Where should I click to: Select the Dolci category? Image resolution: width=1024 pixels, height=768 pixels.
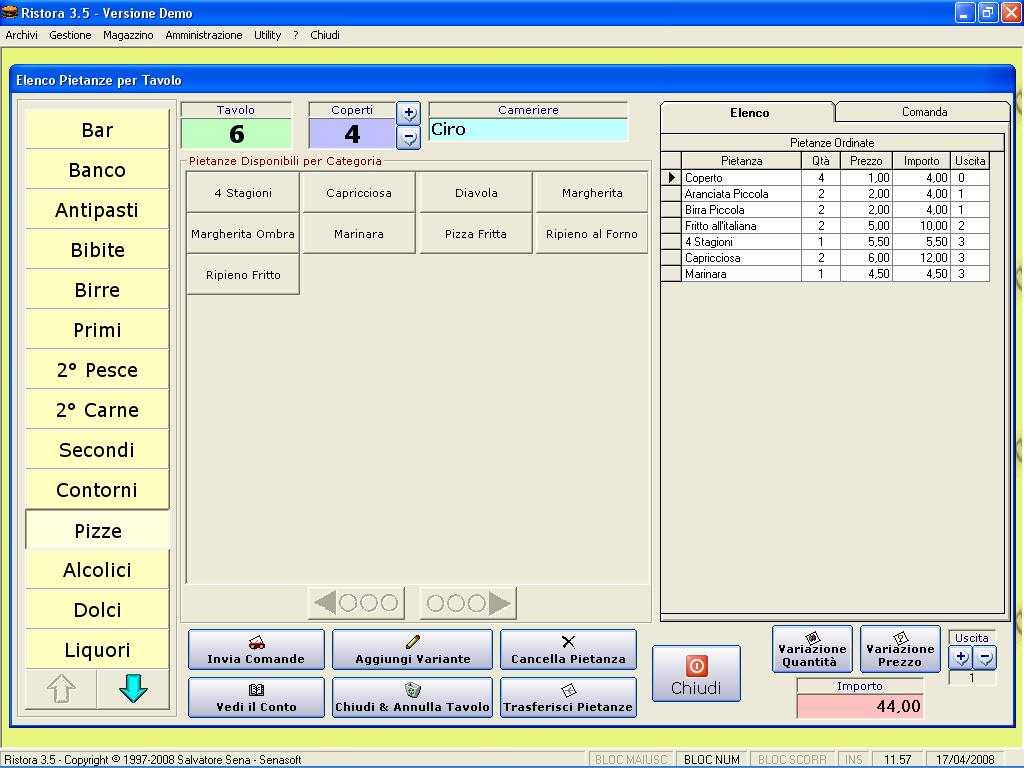click(97, 610)
